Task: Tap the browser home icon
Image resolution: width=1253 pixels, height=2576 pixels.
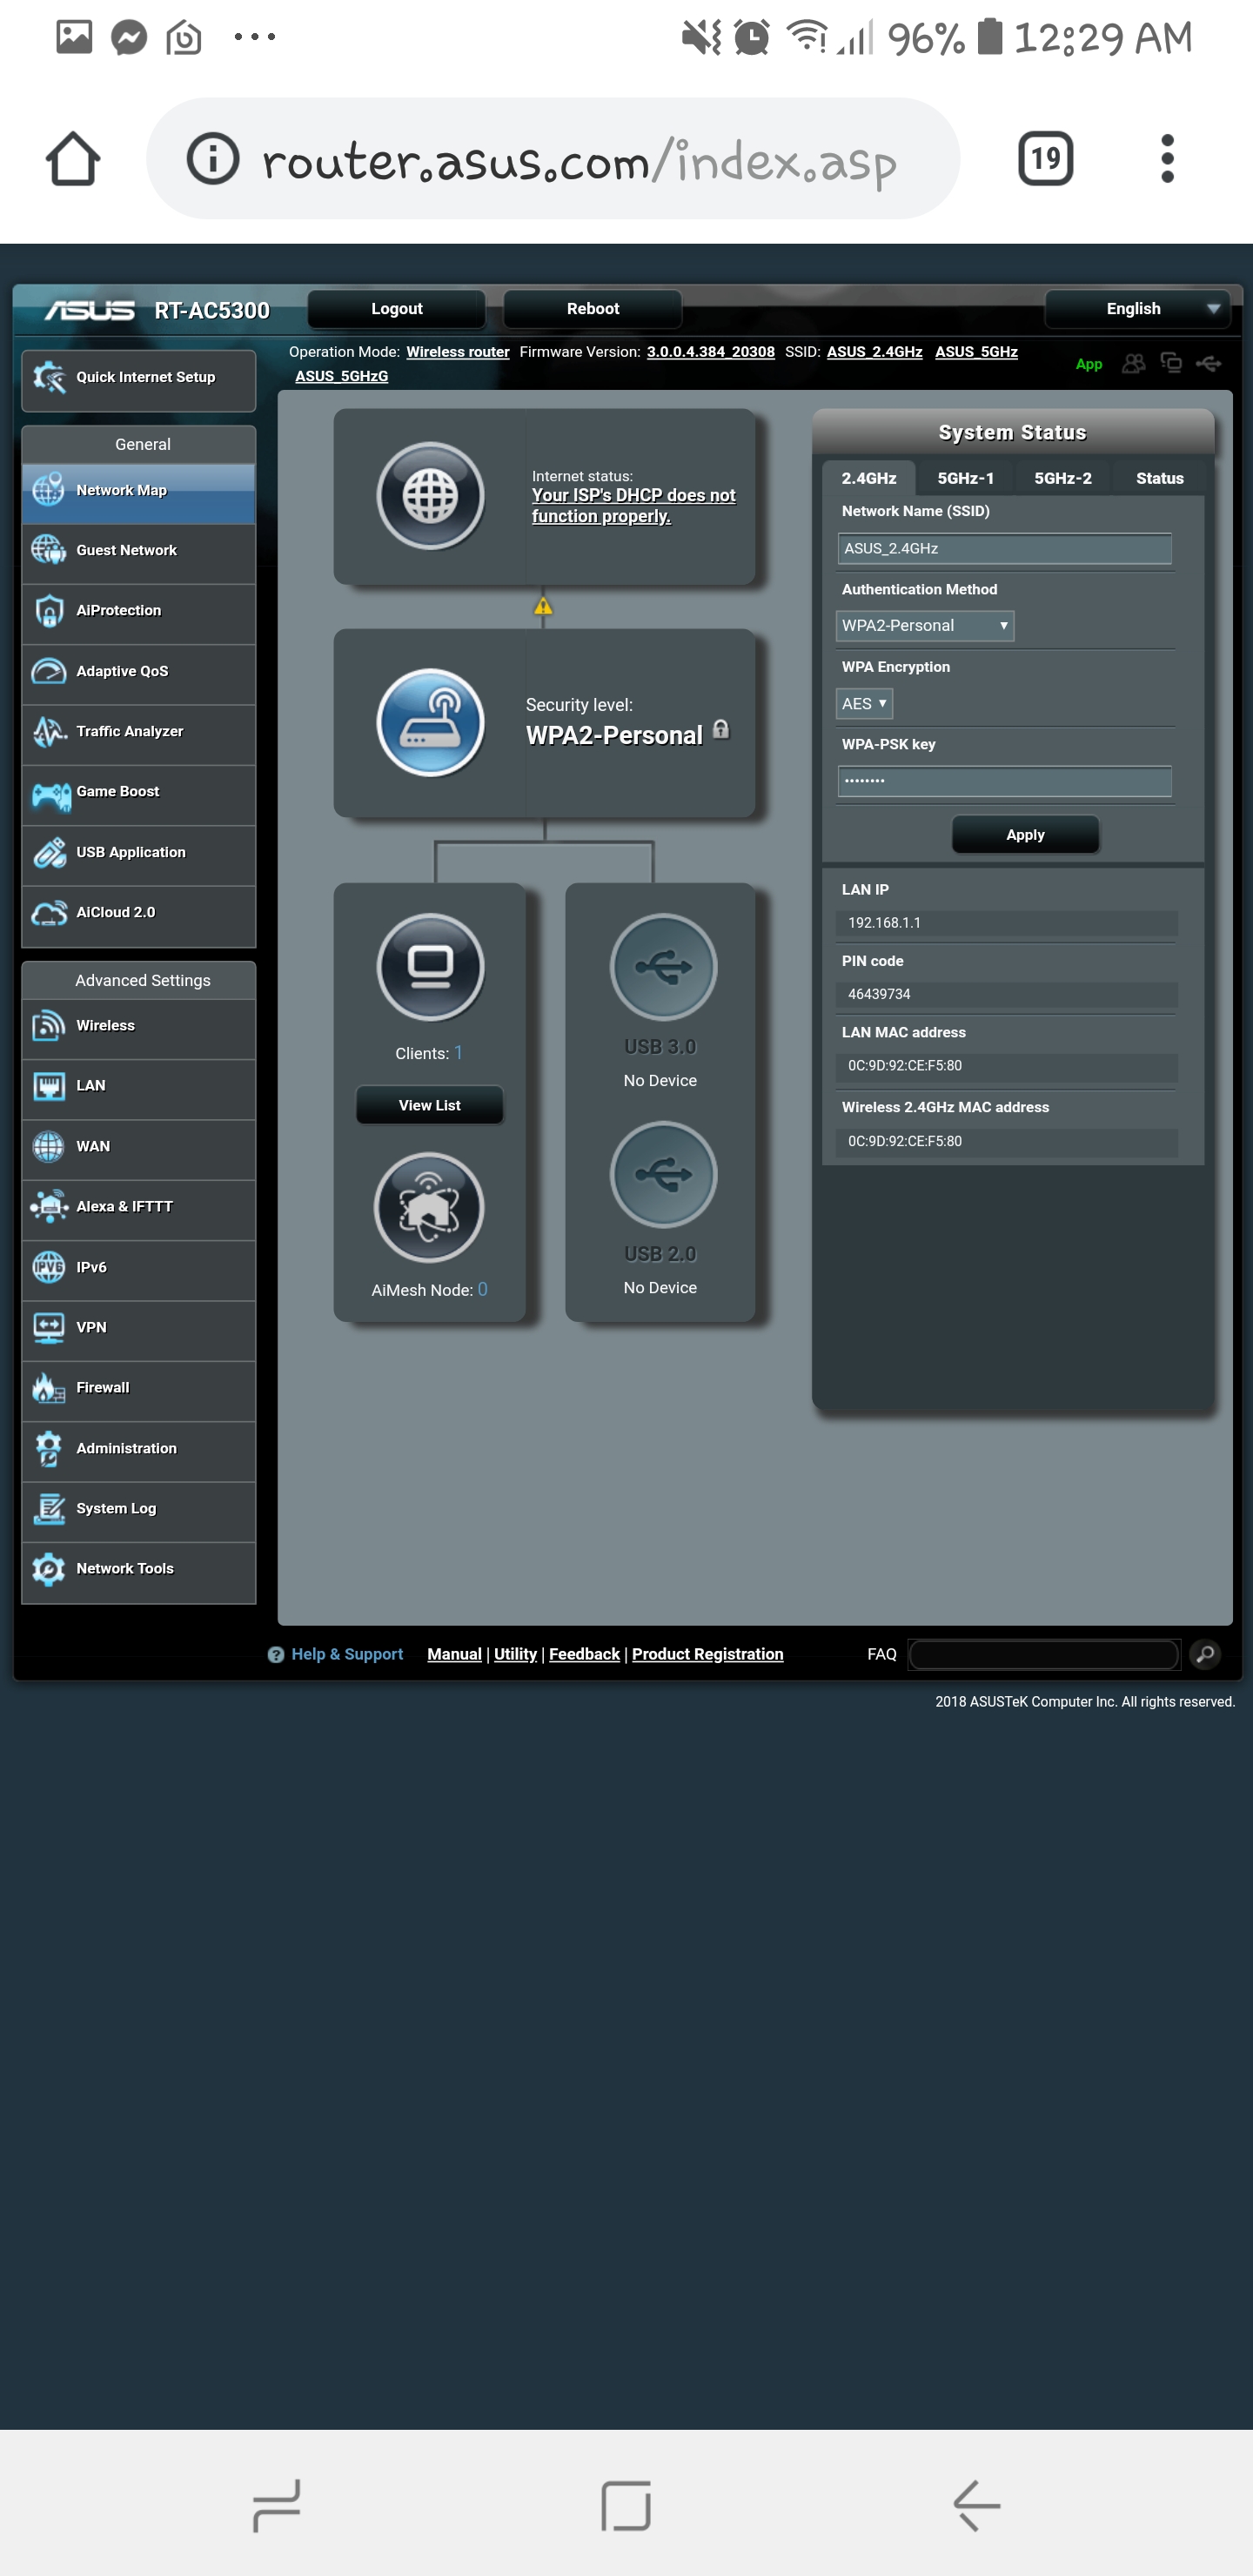Action: pos(73,159)
